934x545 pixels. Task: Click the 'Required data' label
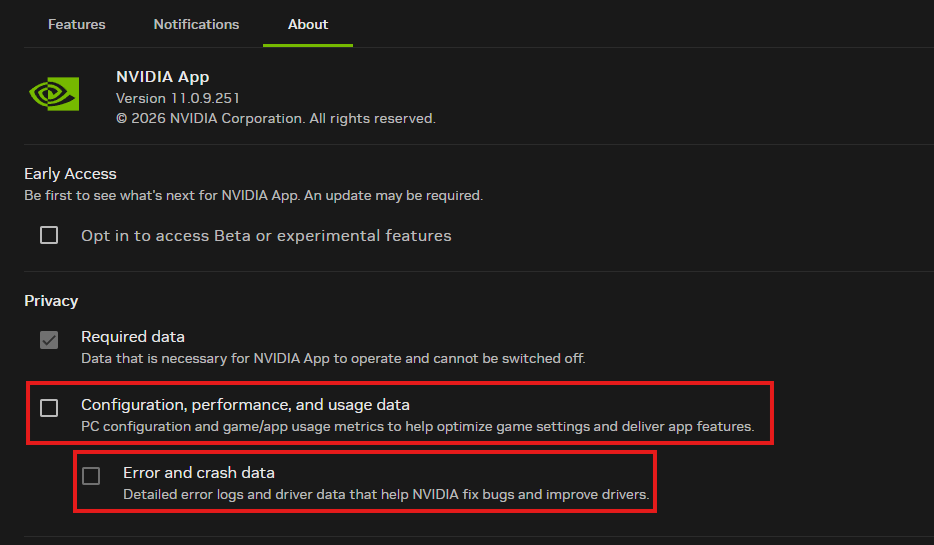133,337
